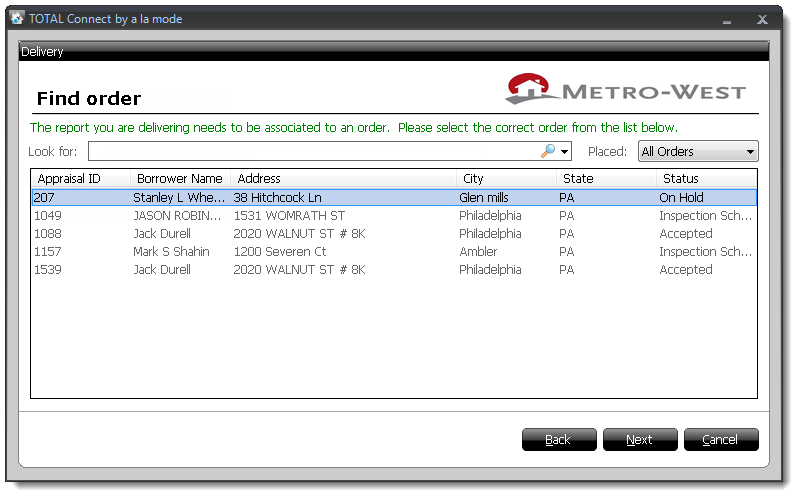Screen dimensions: 803x502
Task: Click the magnifier search icon
Action: point(547,151)
